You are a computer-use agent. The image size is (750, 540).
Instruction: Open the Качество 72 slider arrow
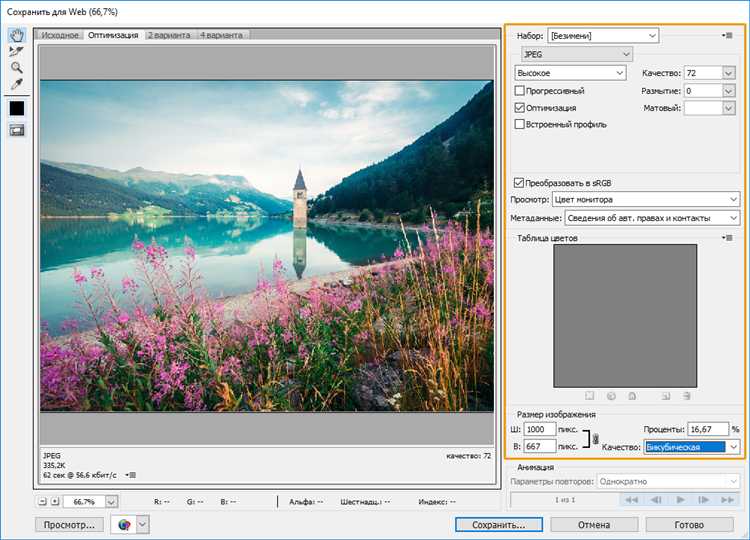728,73
